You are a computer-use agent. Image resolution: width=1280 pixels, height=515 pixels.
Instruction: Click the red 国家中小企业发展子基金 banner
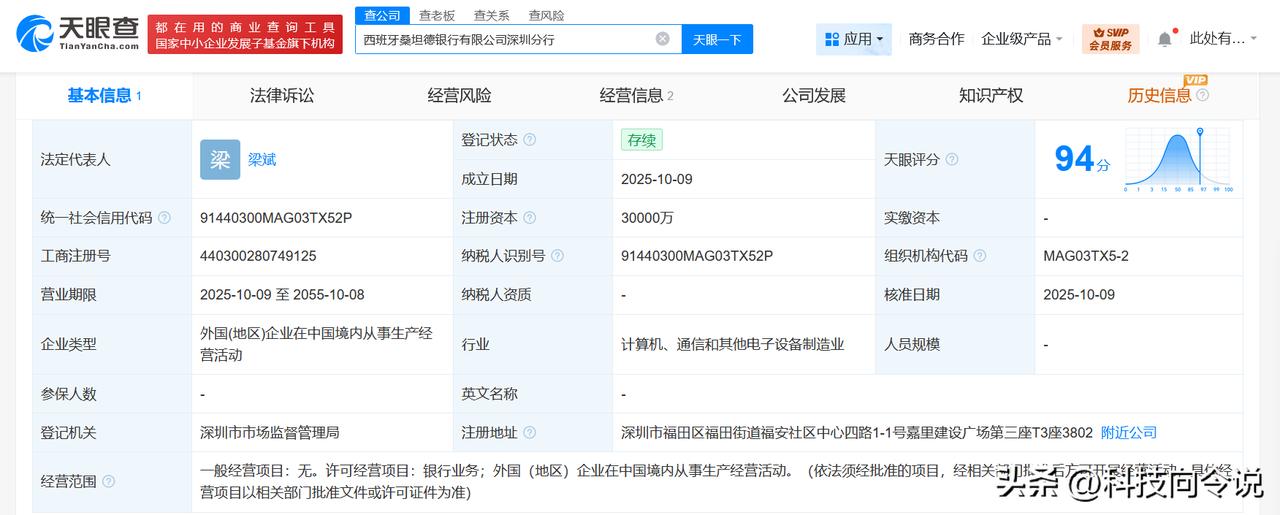[x=246, y=34]
